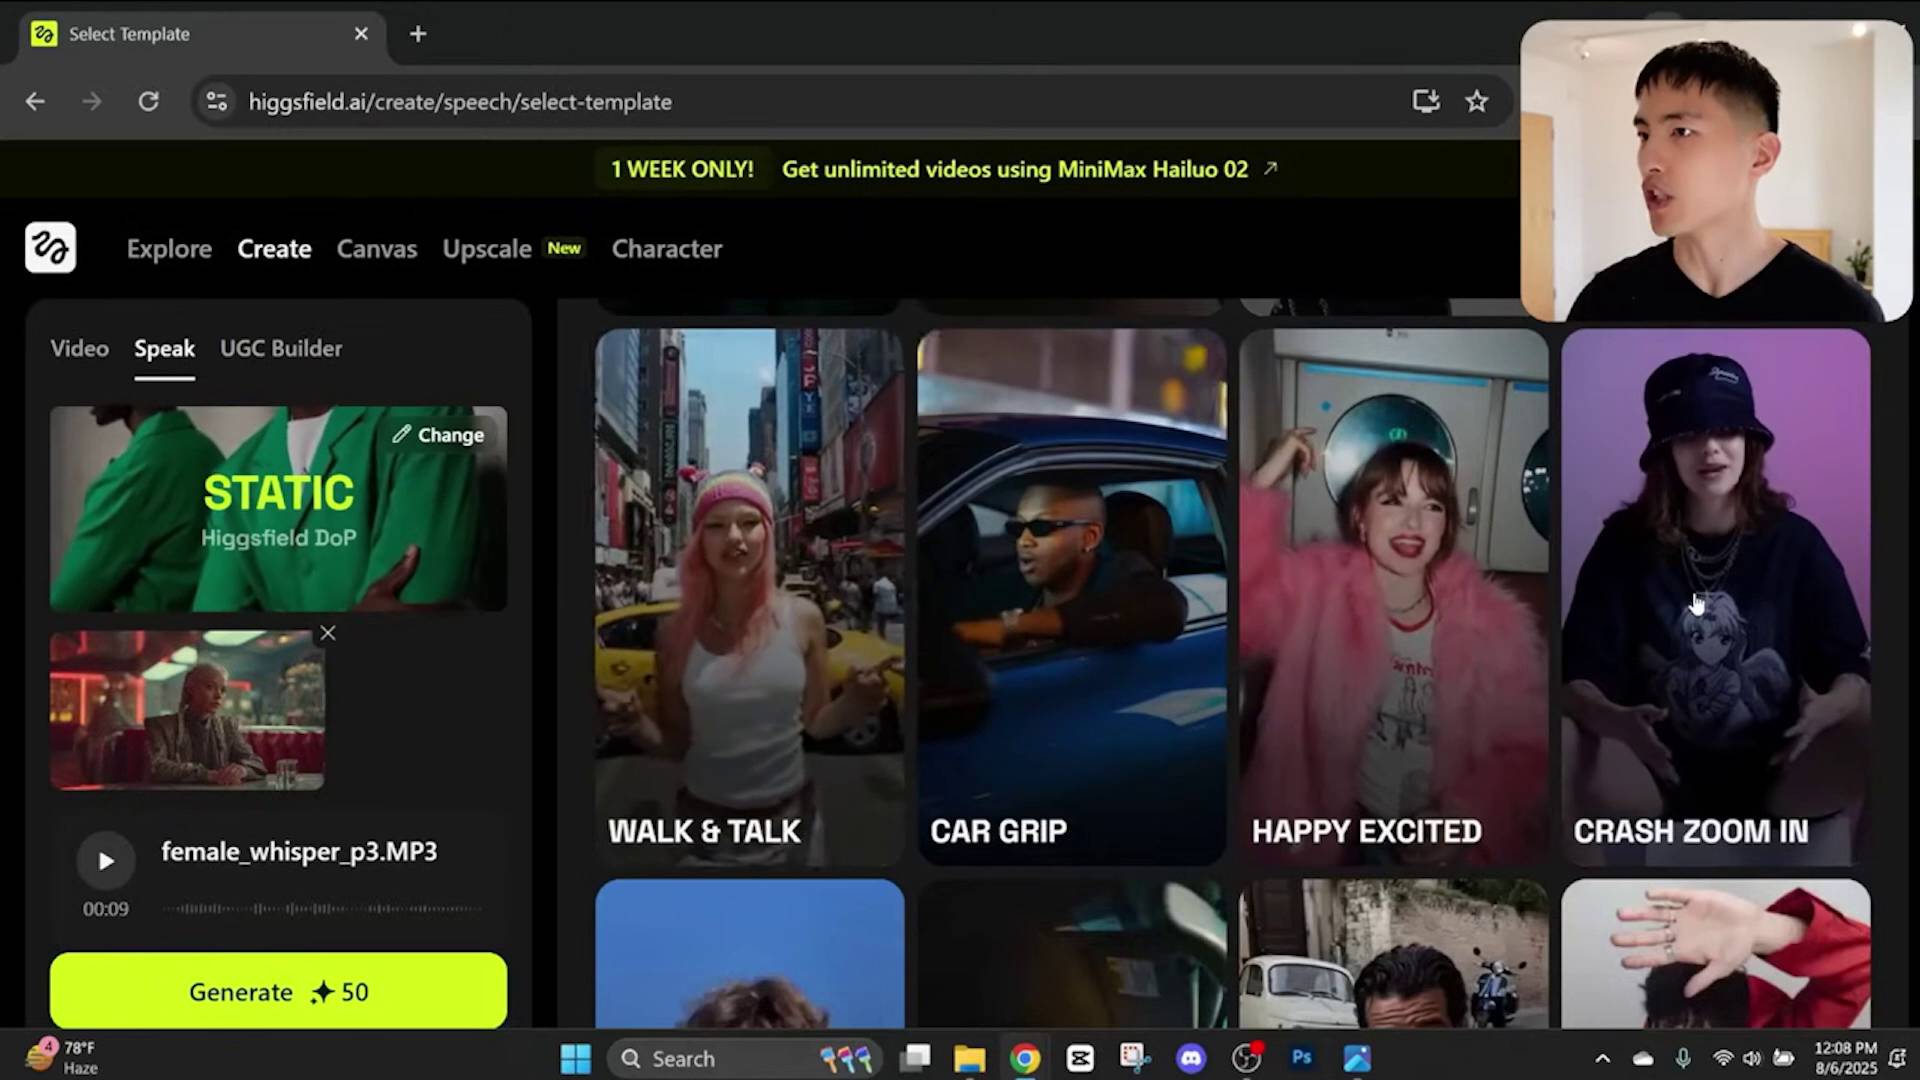The height and width of the screenshot is (1080, 1920).
Task: Select the WALK & TALK template
Action: (749, 596)
